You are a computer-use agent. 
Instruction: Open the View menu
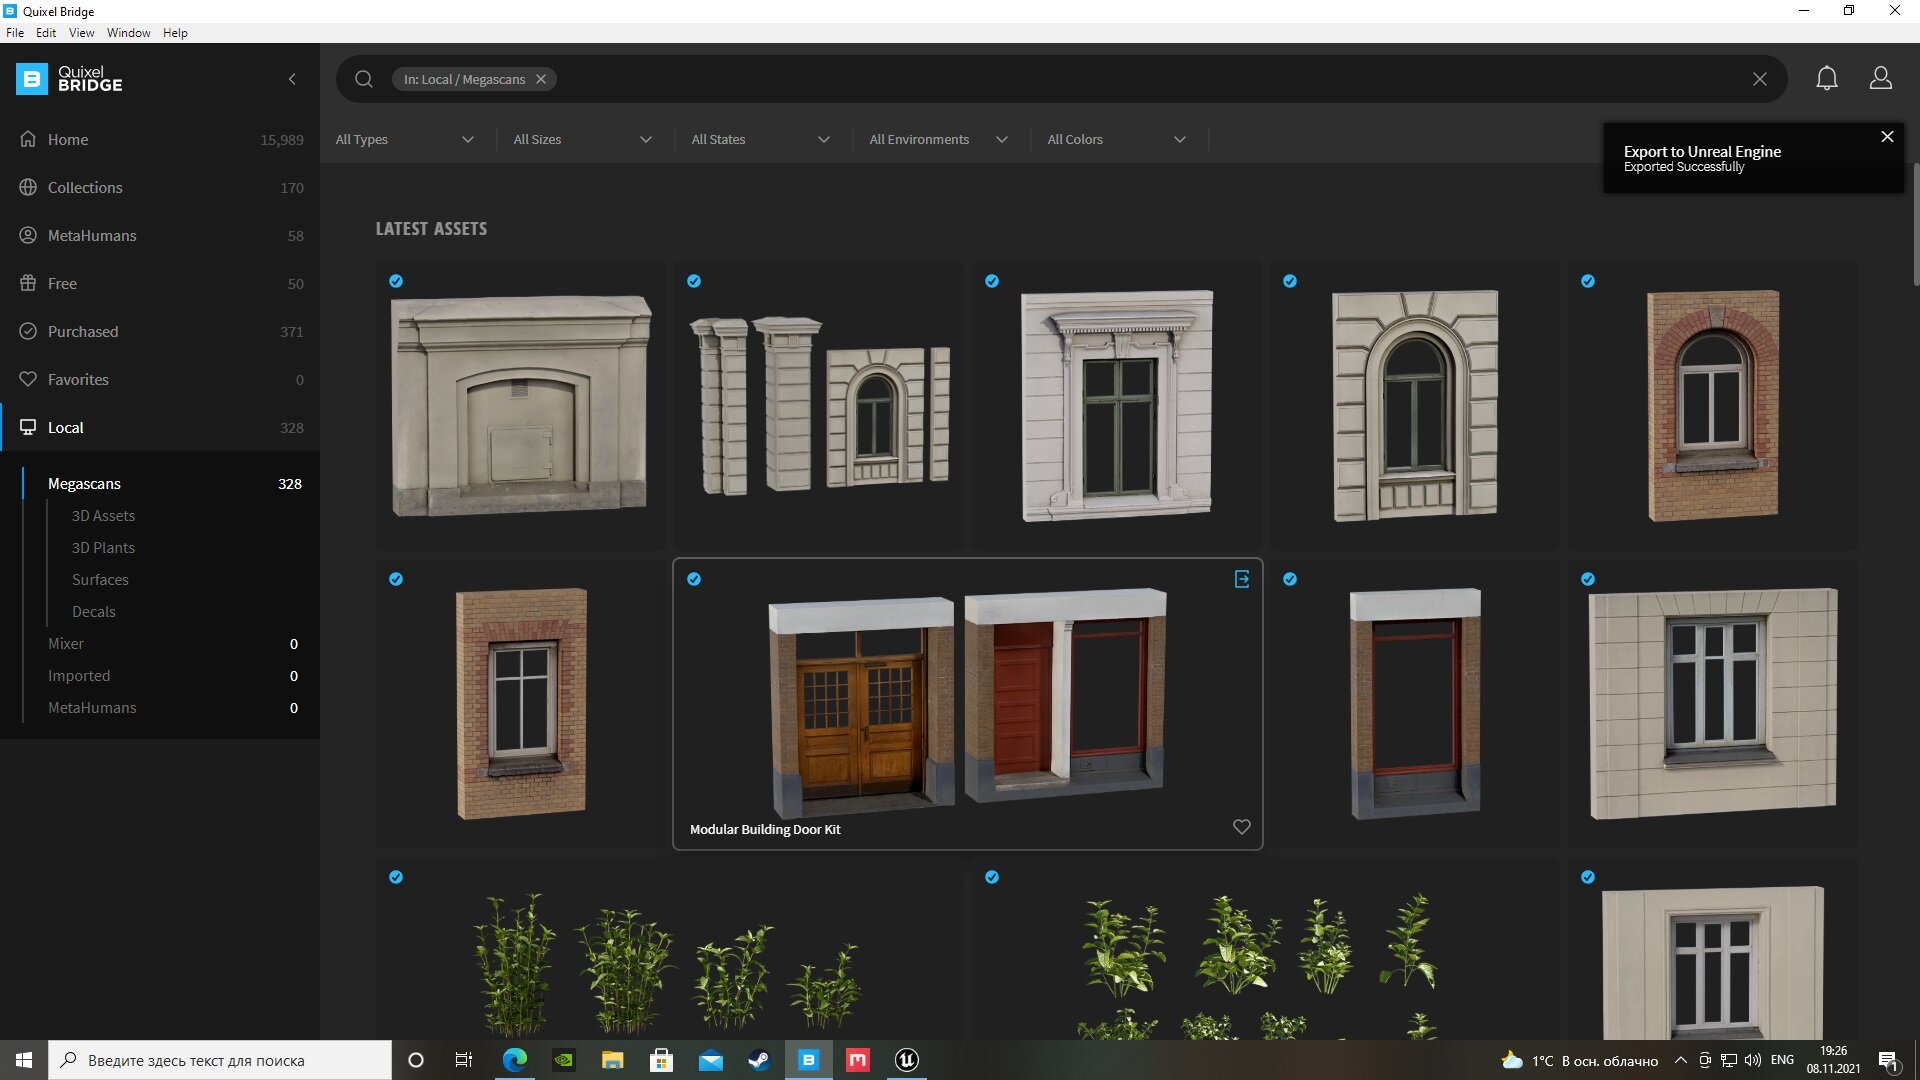pos(81,33)
